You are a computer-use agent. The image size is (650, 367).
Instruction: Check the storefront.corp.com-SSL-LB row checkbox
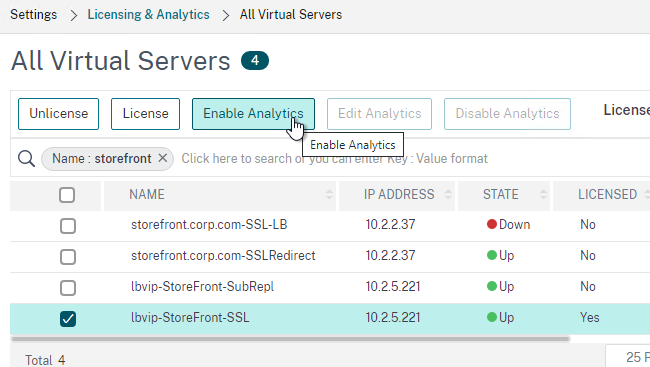(x=68, y=226)
